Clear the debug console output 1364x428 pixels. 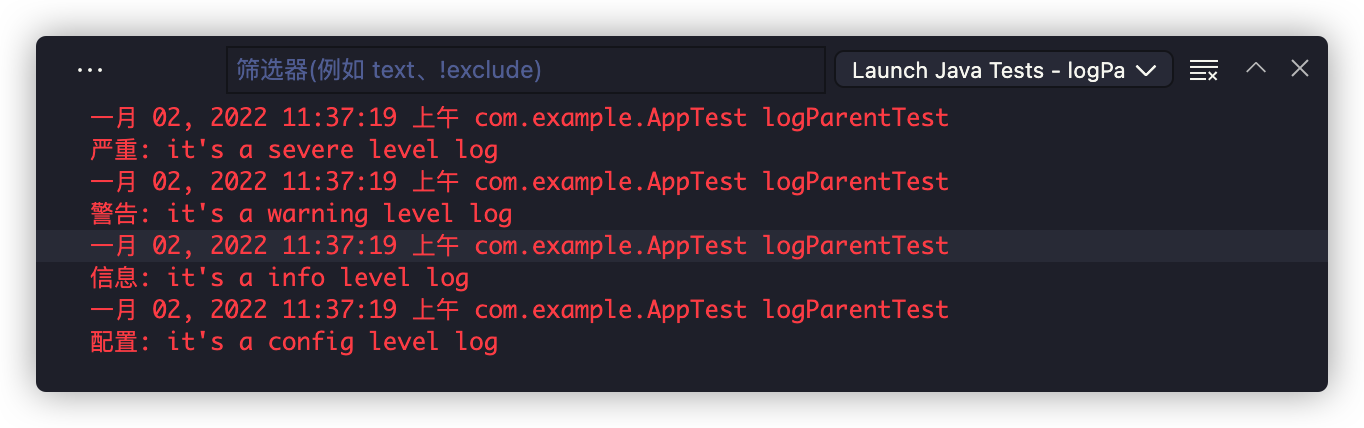pos(1203,70)
